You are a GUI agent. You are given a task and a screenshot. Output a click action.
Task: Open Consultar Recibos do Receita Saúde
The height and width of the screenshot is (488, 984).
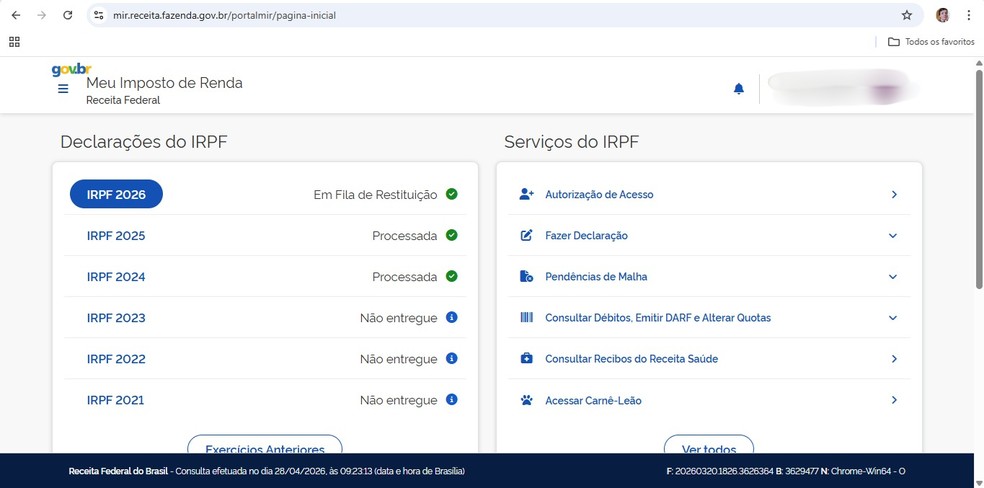coord(631,359)
